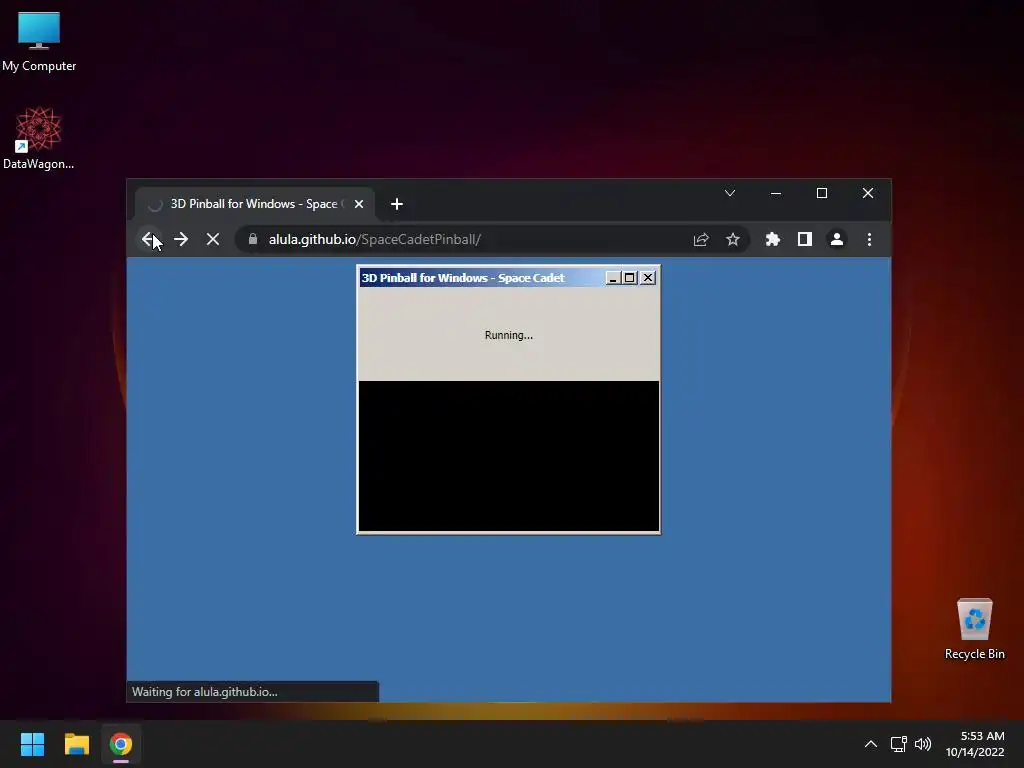Minimize the Space Cadet pinball window
The height and width of the screenshot is (768, 1024).
[x=613, y=278]
